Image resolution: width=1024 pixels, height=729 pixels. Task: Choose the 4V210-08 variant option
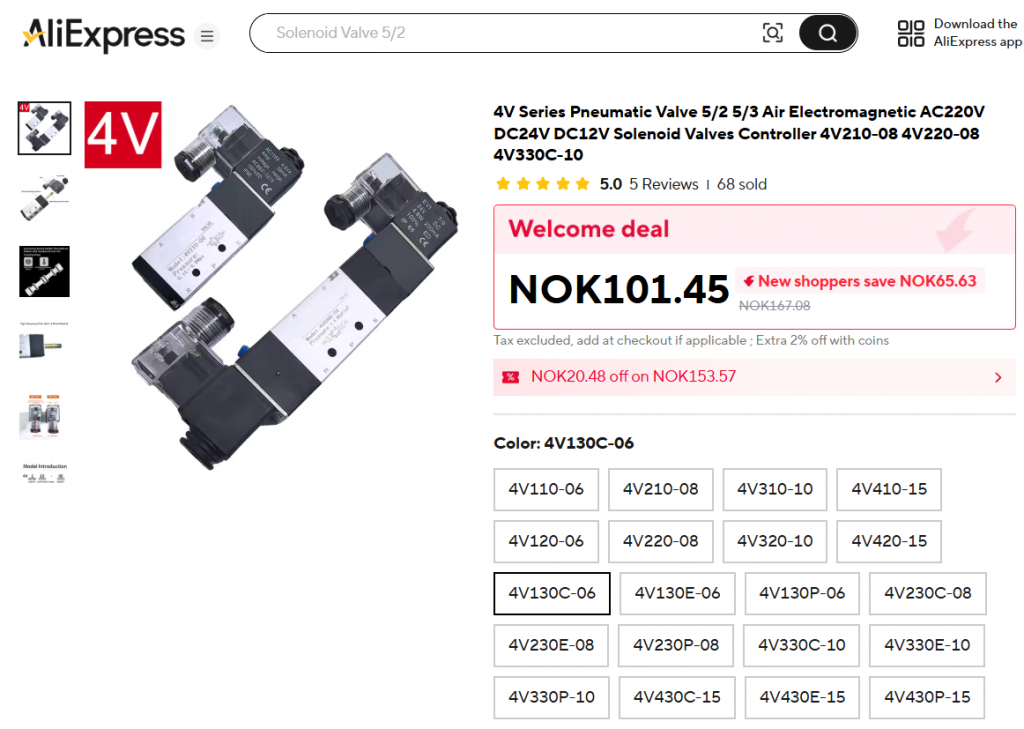point(660,489)
